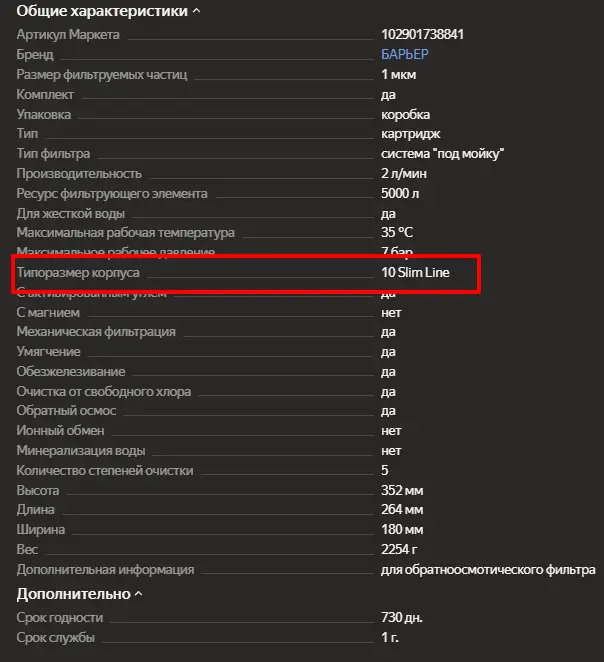Click the Высота 352 мм value
The width and height of the screenshot is (604, 662).
(x=402, y=490)
